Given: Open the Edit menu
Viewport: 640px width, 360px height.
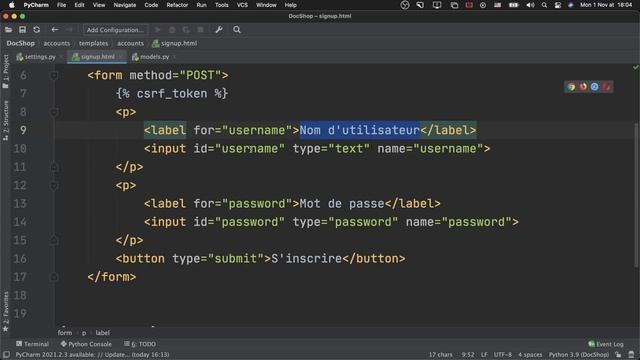Looking at the screenshot, I should pos(79,5).
